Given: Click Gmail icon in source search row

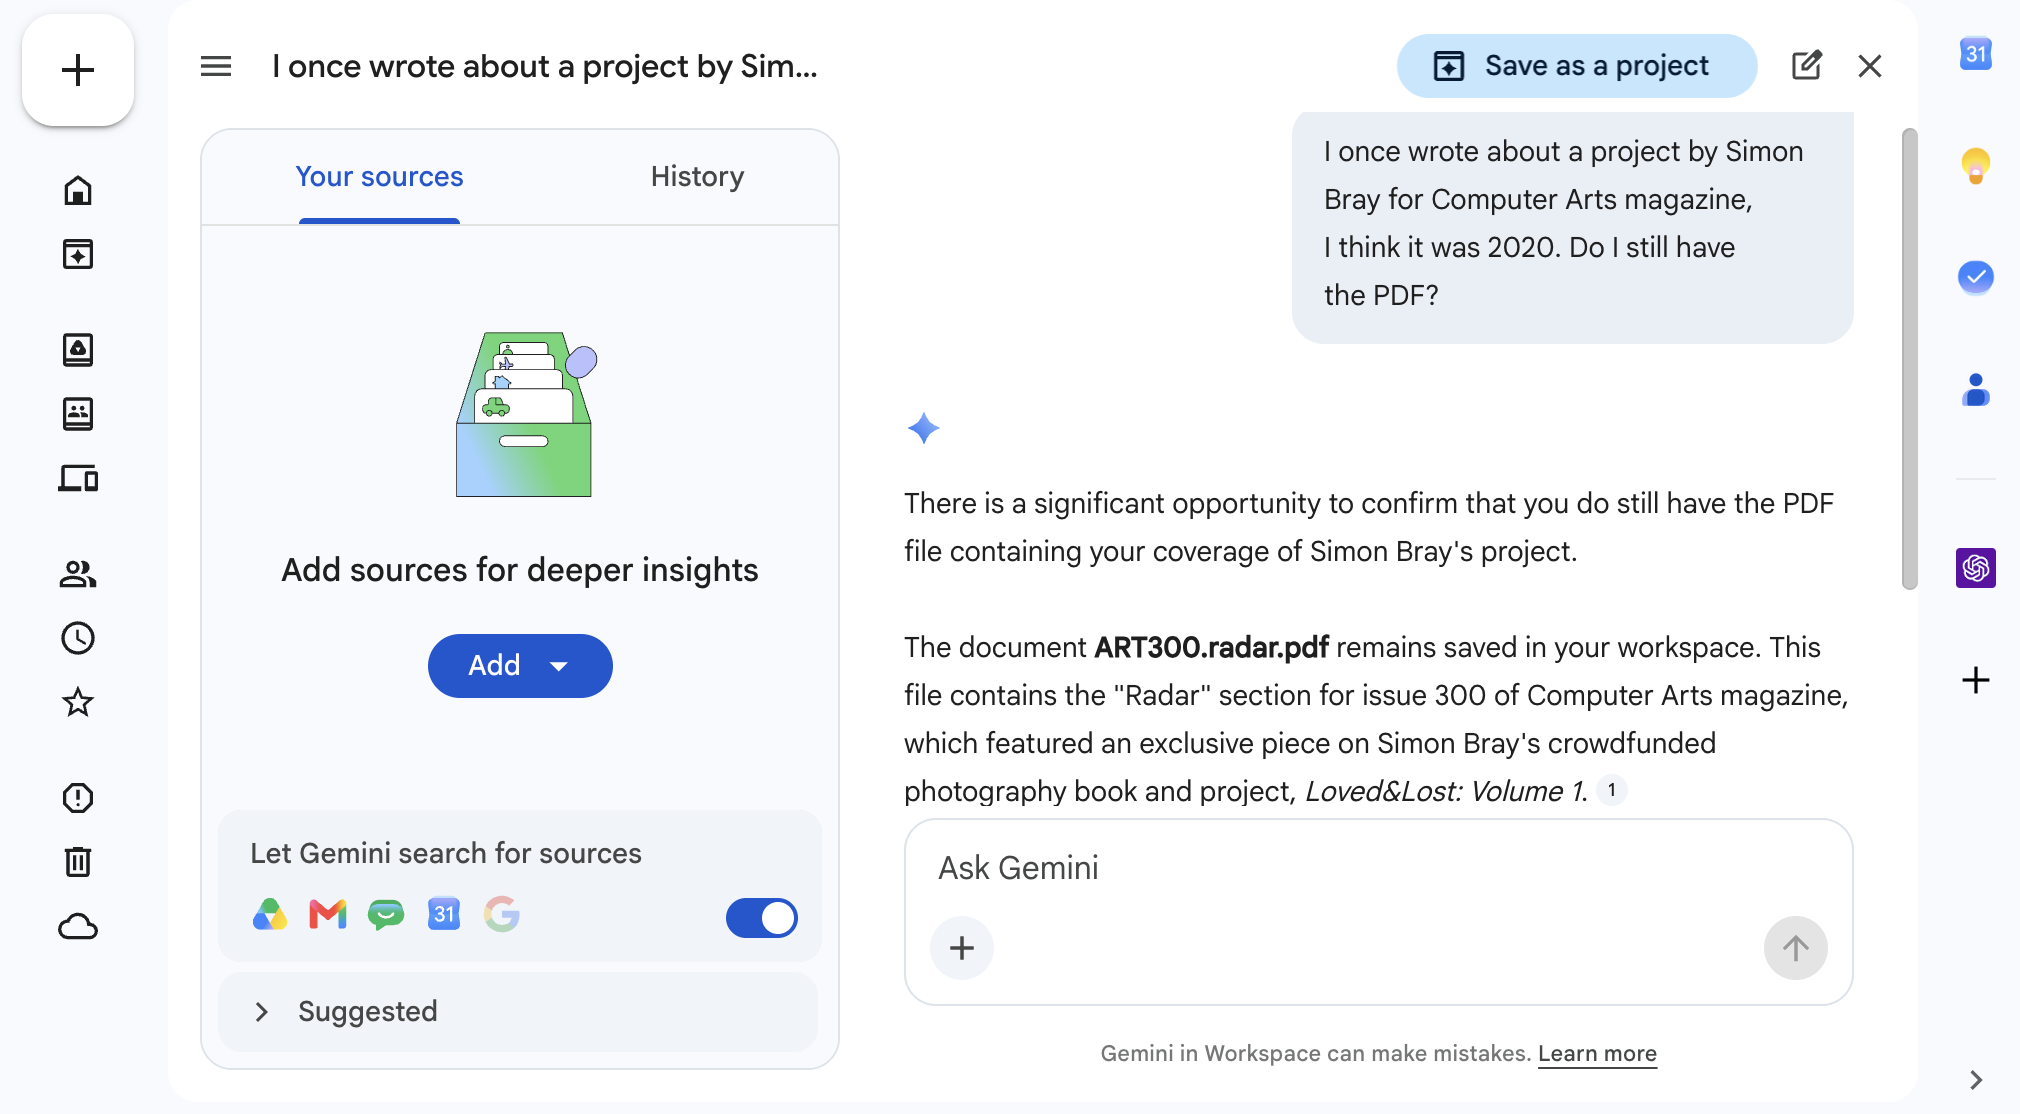Looking at the screenshot, I should 328,914.
